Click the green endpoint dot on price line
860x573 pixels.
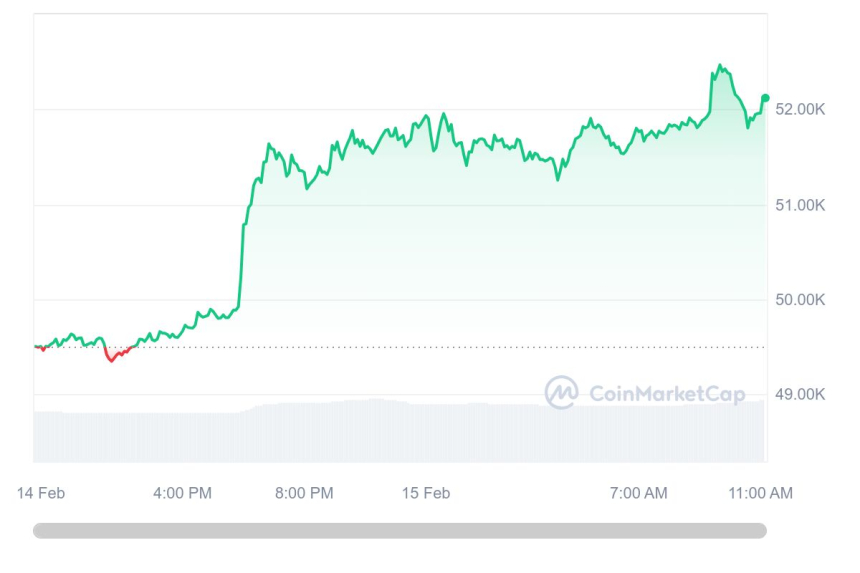click(x=765, y=98)
